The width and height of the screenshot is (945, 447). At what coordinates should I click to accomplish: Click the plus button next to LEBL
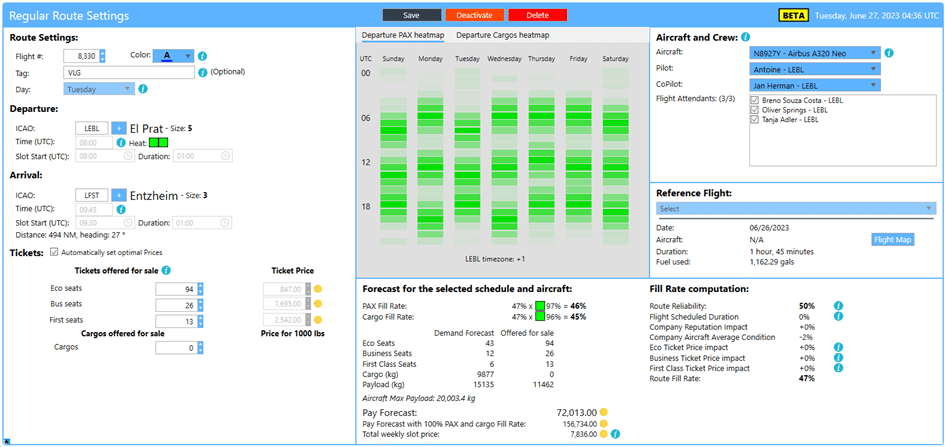click(118, 128)
